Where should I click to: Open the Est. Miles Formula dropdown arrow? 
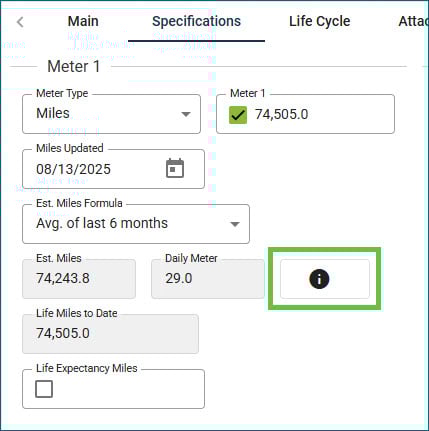tap(235, 224)
